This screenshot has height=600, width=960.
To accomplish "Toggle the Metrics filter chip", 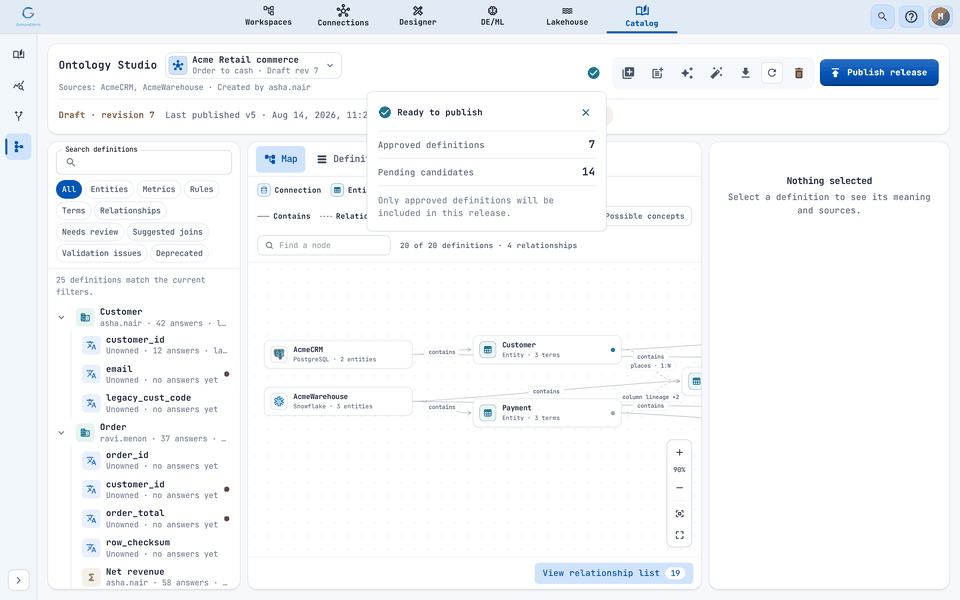I will coord(159,189).
